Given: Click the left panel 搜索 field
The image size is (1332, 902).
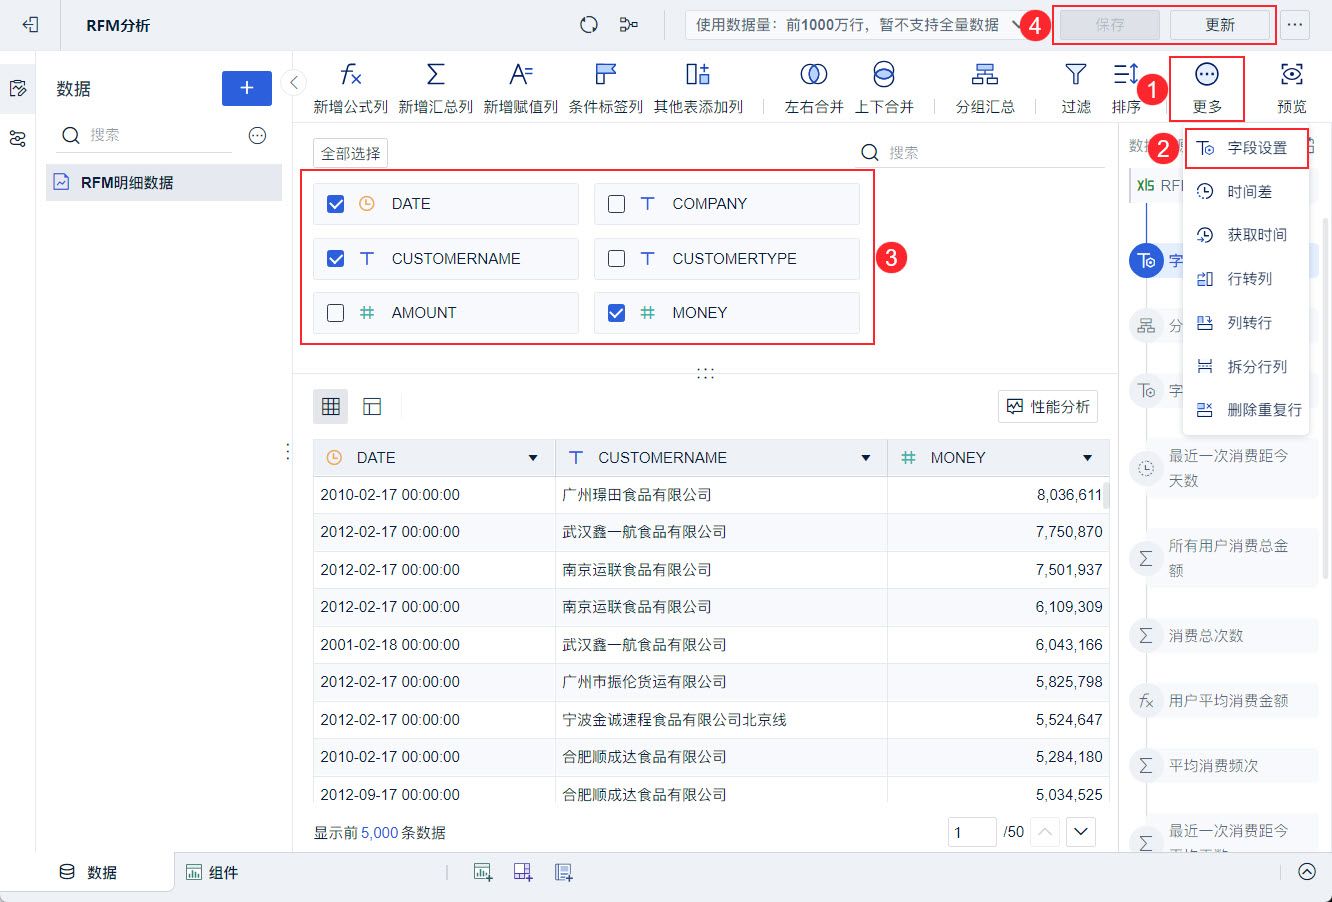Looking at the screenshot, I should coord(147,135).
